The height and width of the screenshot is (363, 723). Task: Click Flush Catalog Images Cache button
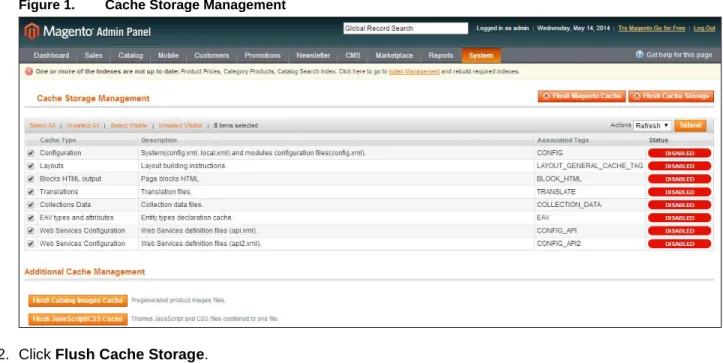(x=78, y=301)
